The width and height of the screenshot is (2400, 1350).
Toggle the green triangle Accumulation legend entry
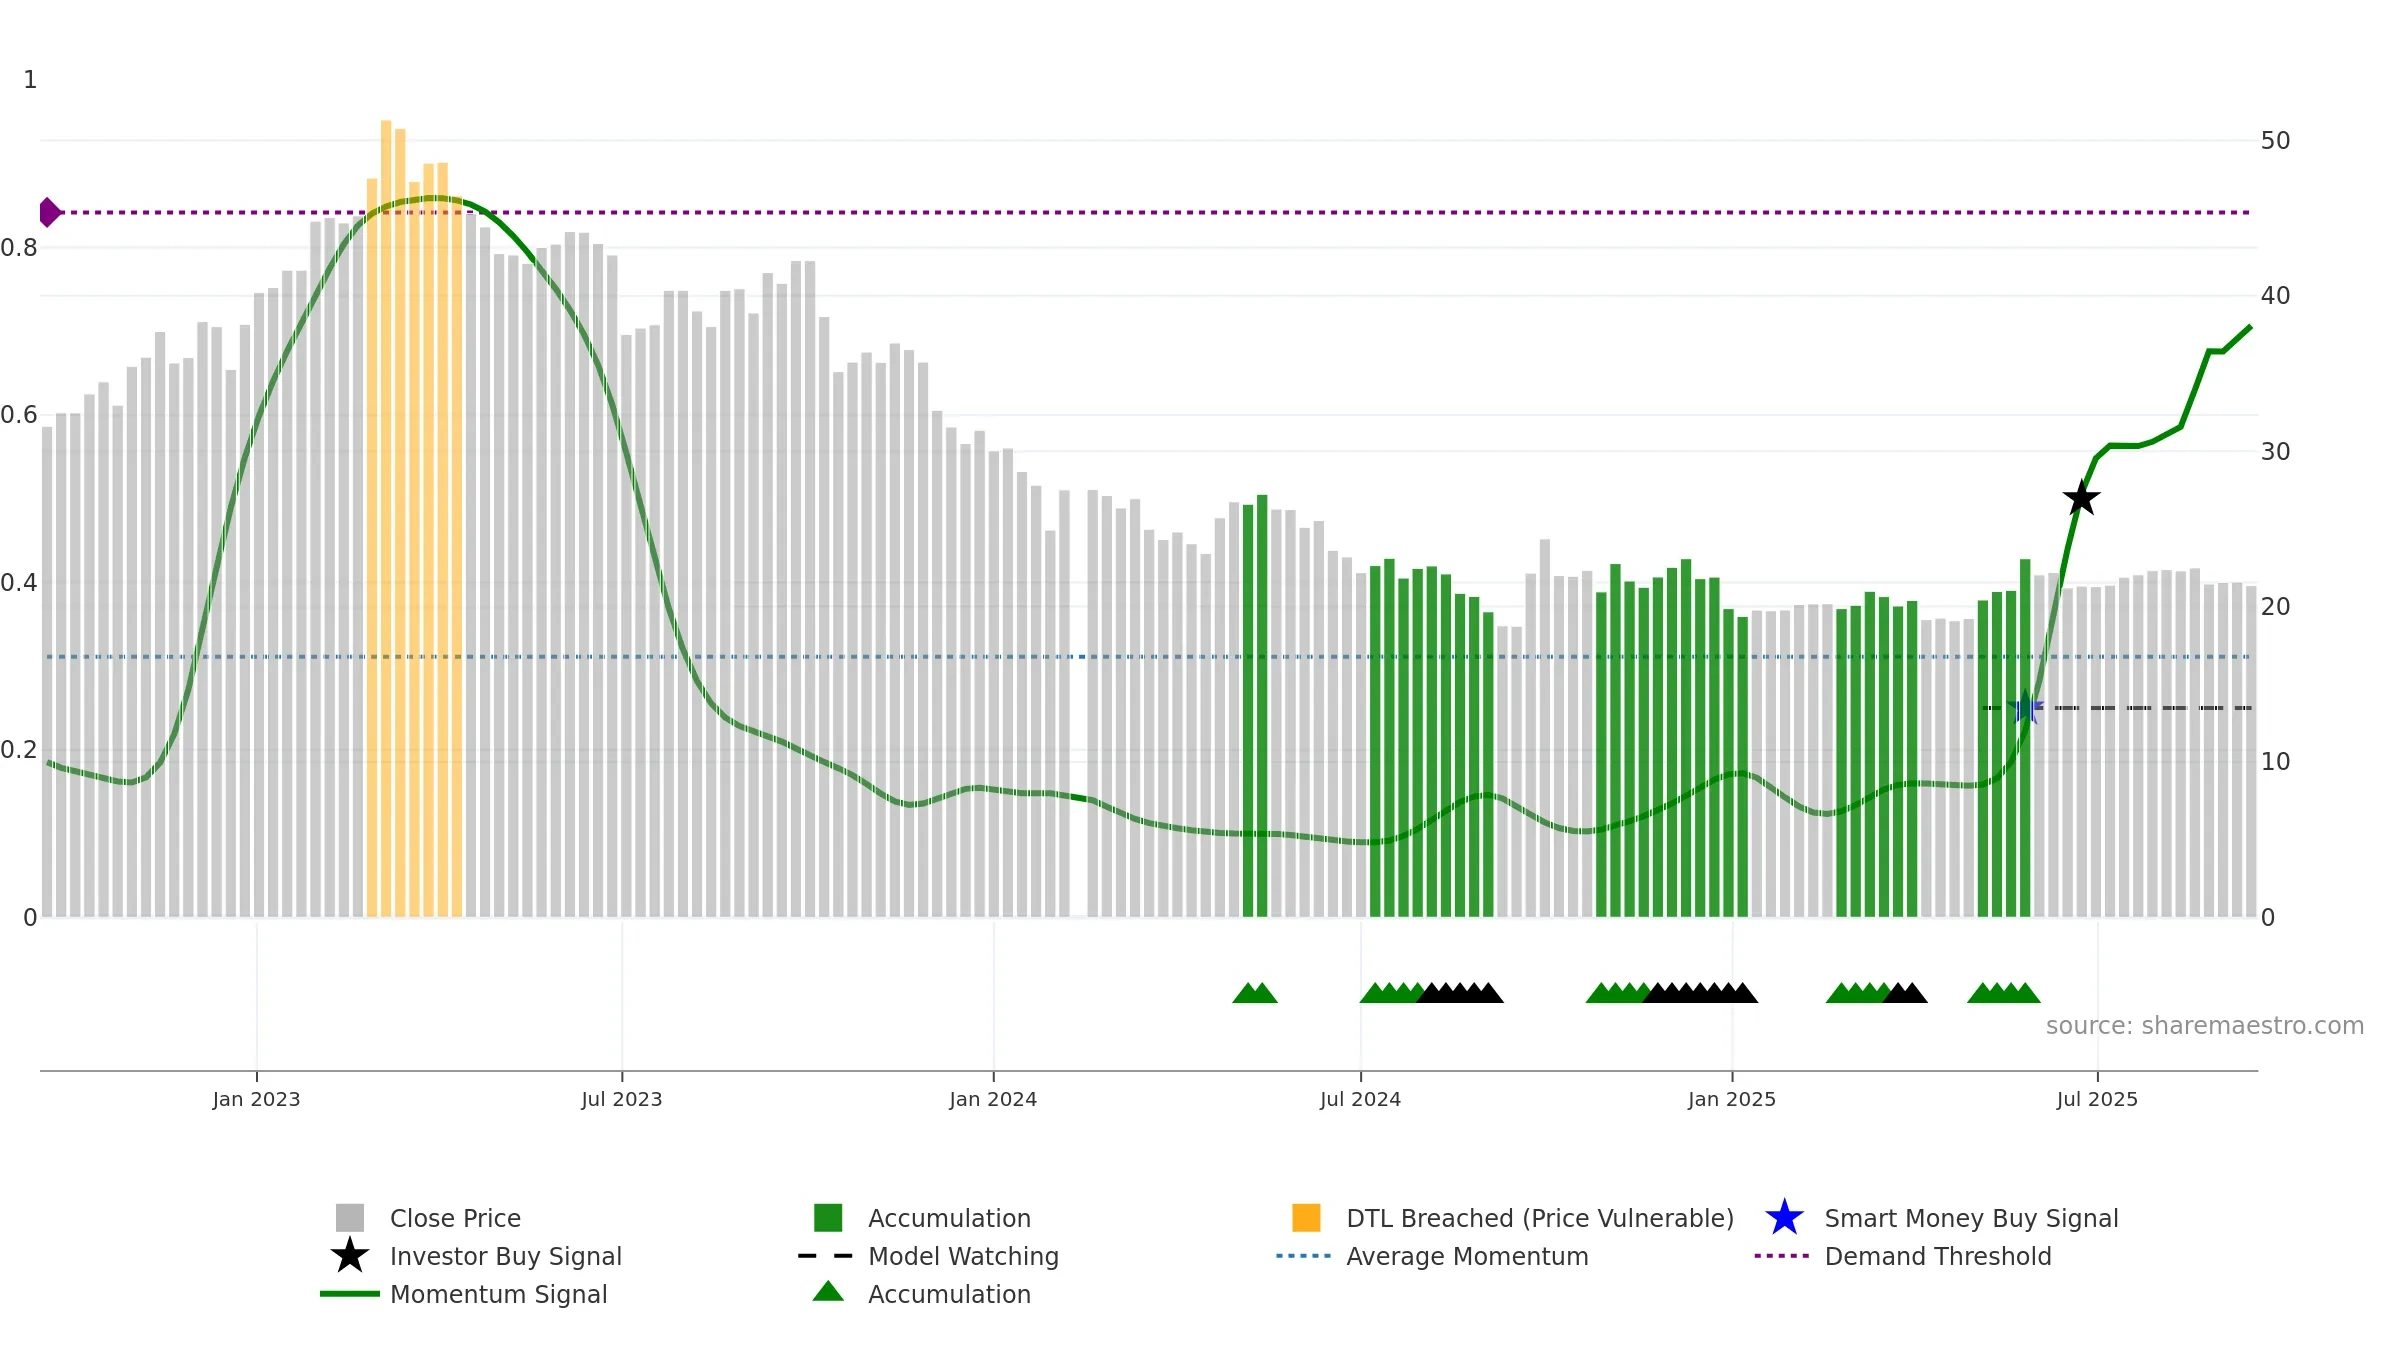pos(922,1294)
